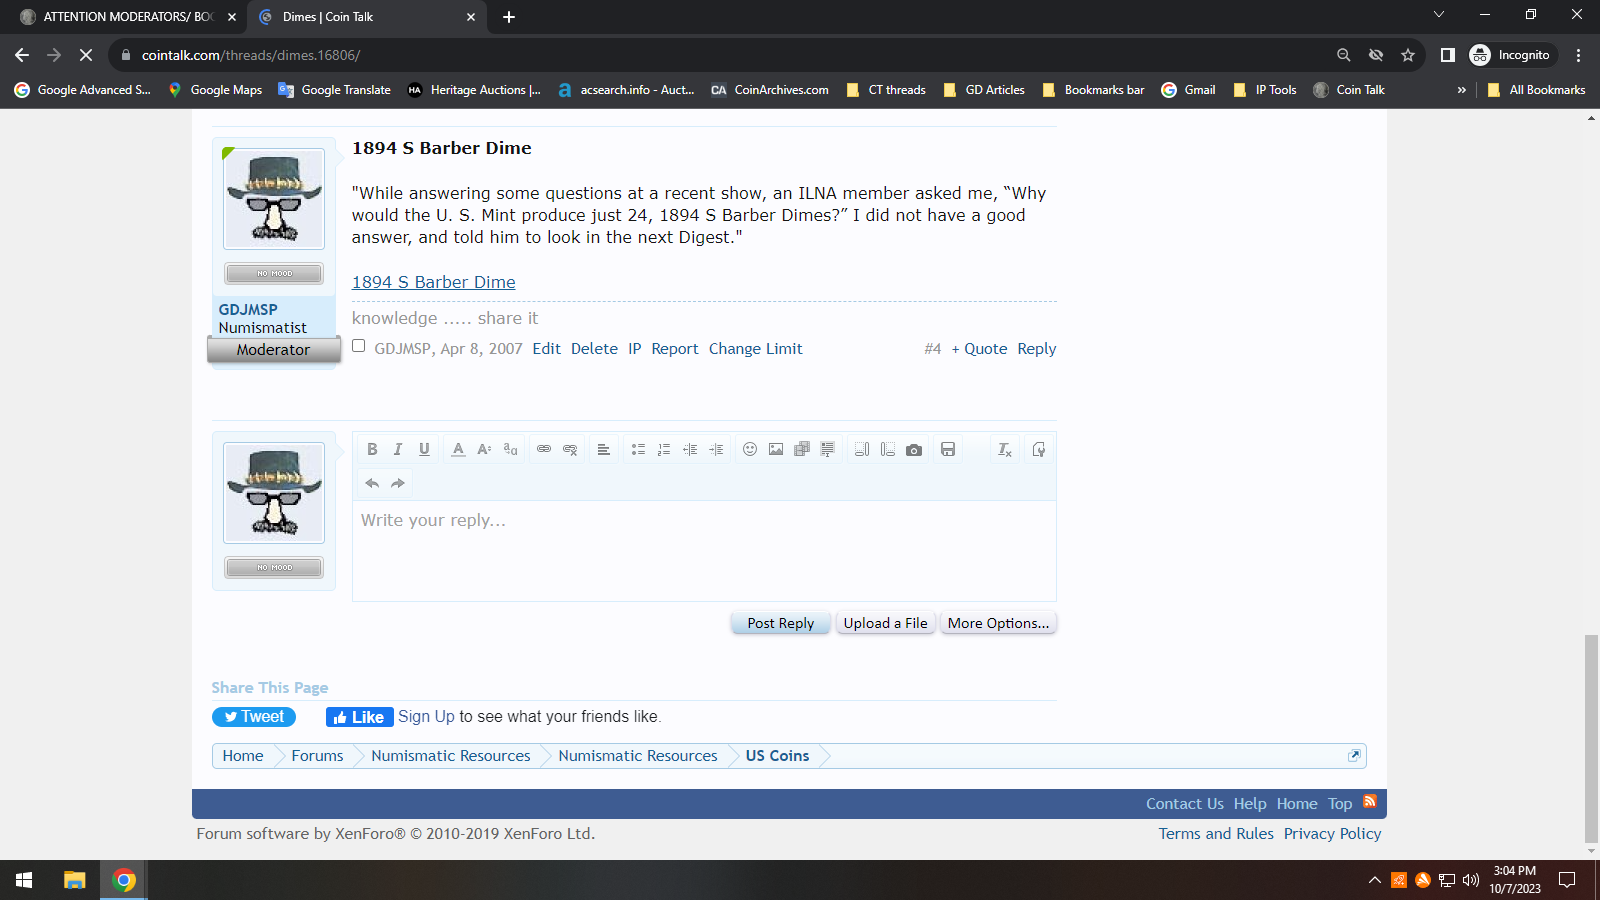Tick the checkbox beside GDJMSP, Apr 8, 2007
The width and height of the screenshot is (1600, 900).
[359, 346]
